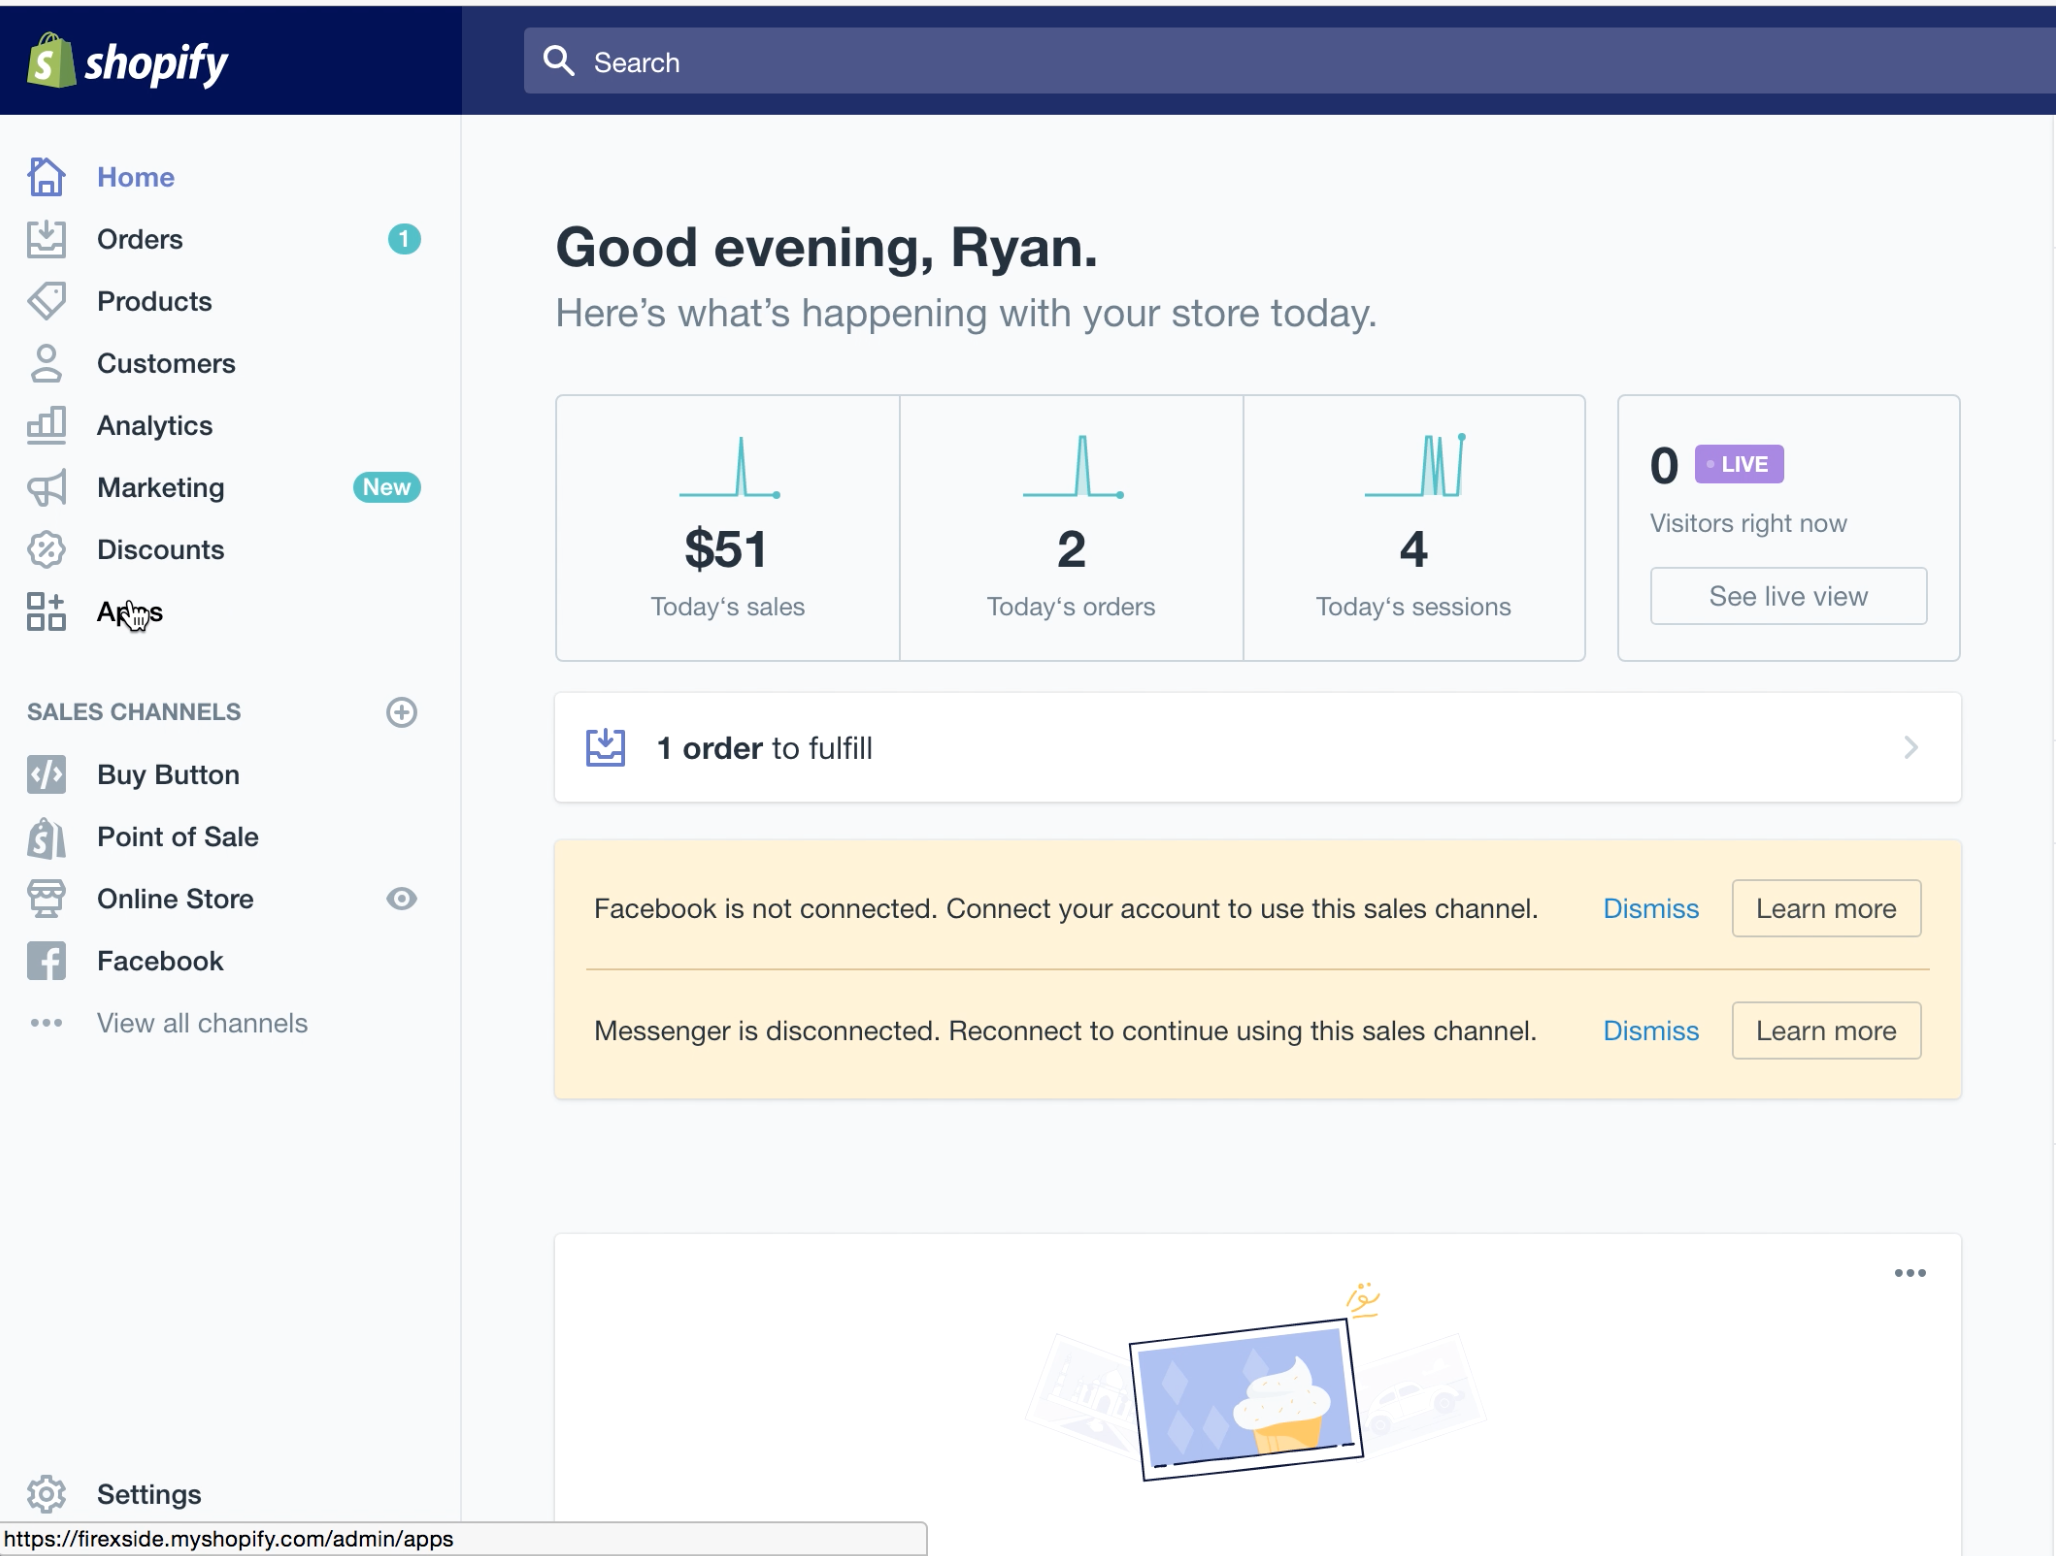Click the Customers icon in sidebar

pos(46,361)
